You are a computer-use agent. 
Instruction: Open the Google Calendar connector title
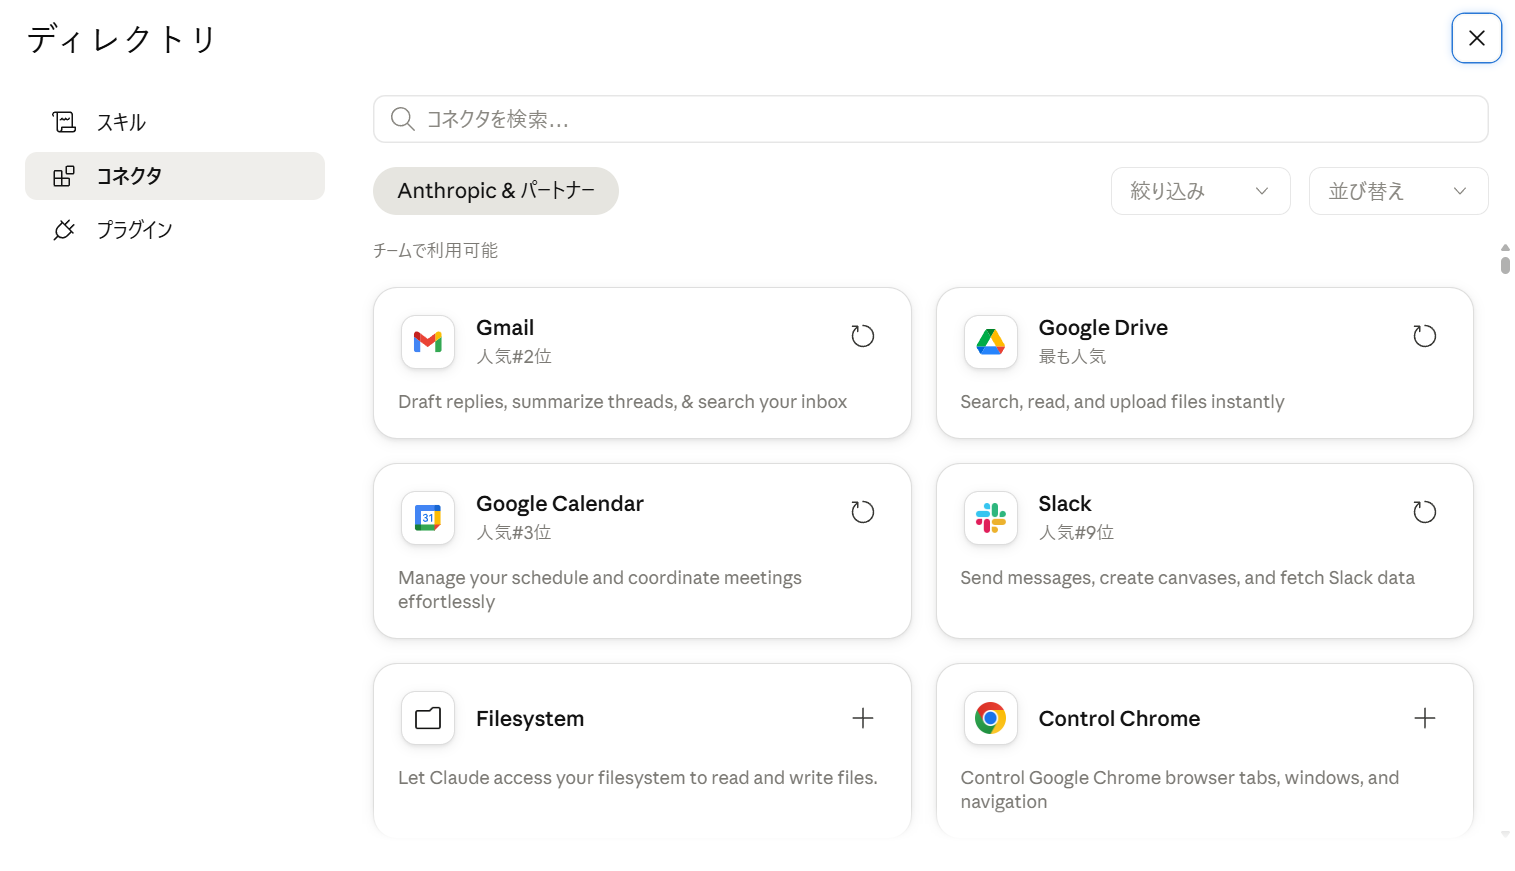(560, 504)
